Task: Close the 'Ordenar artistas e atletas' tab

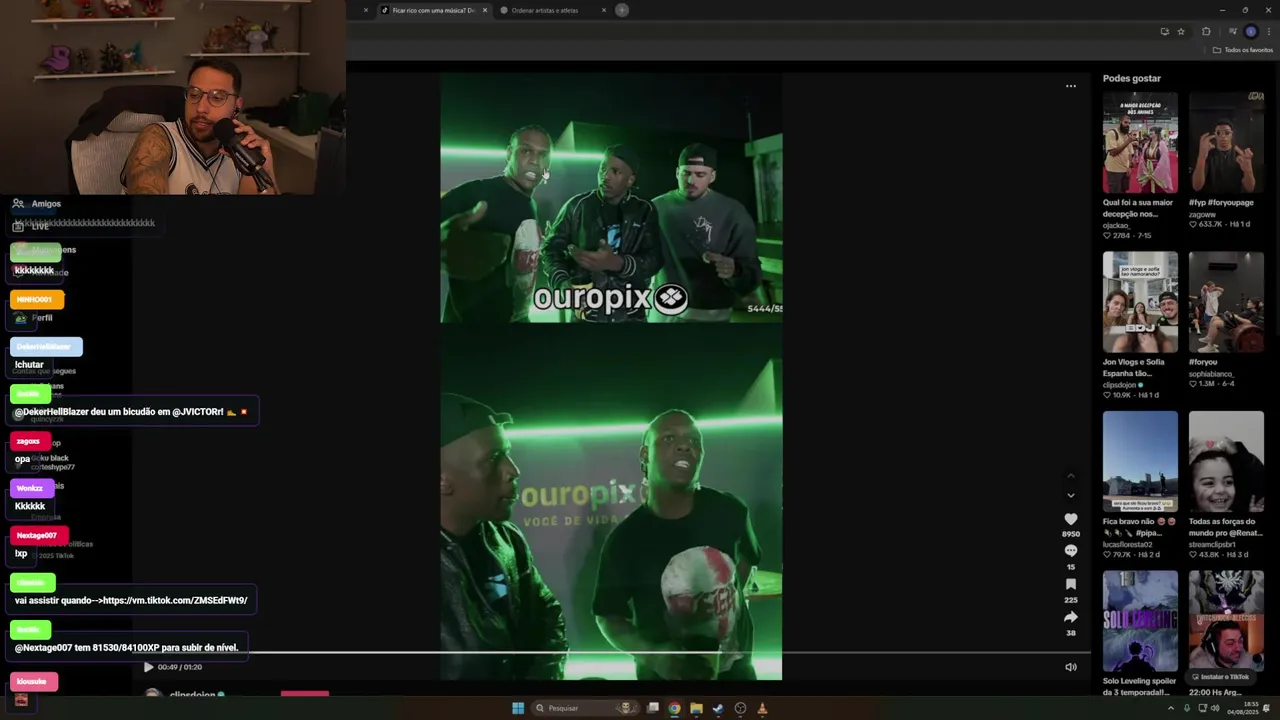Action: coord(604,10)
